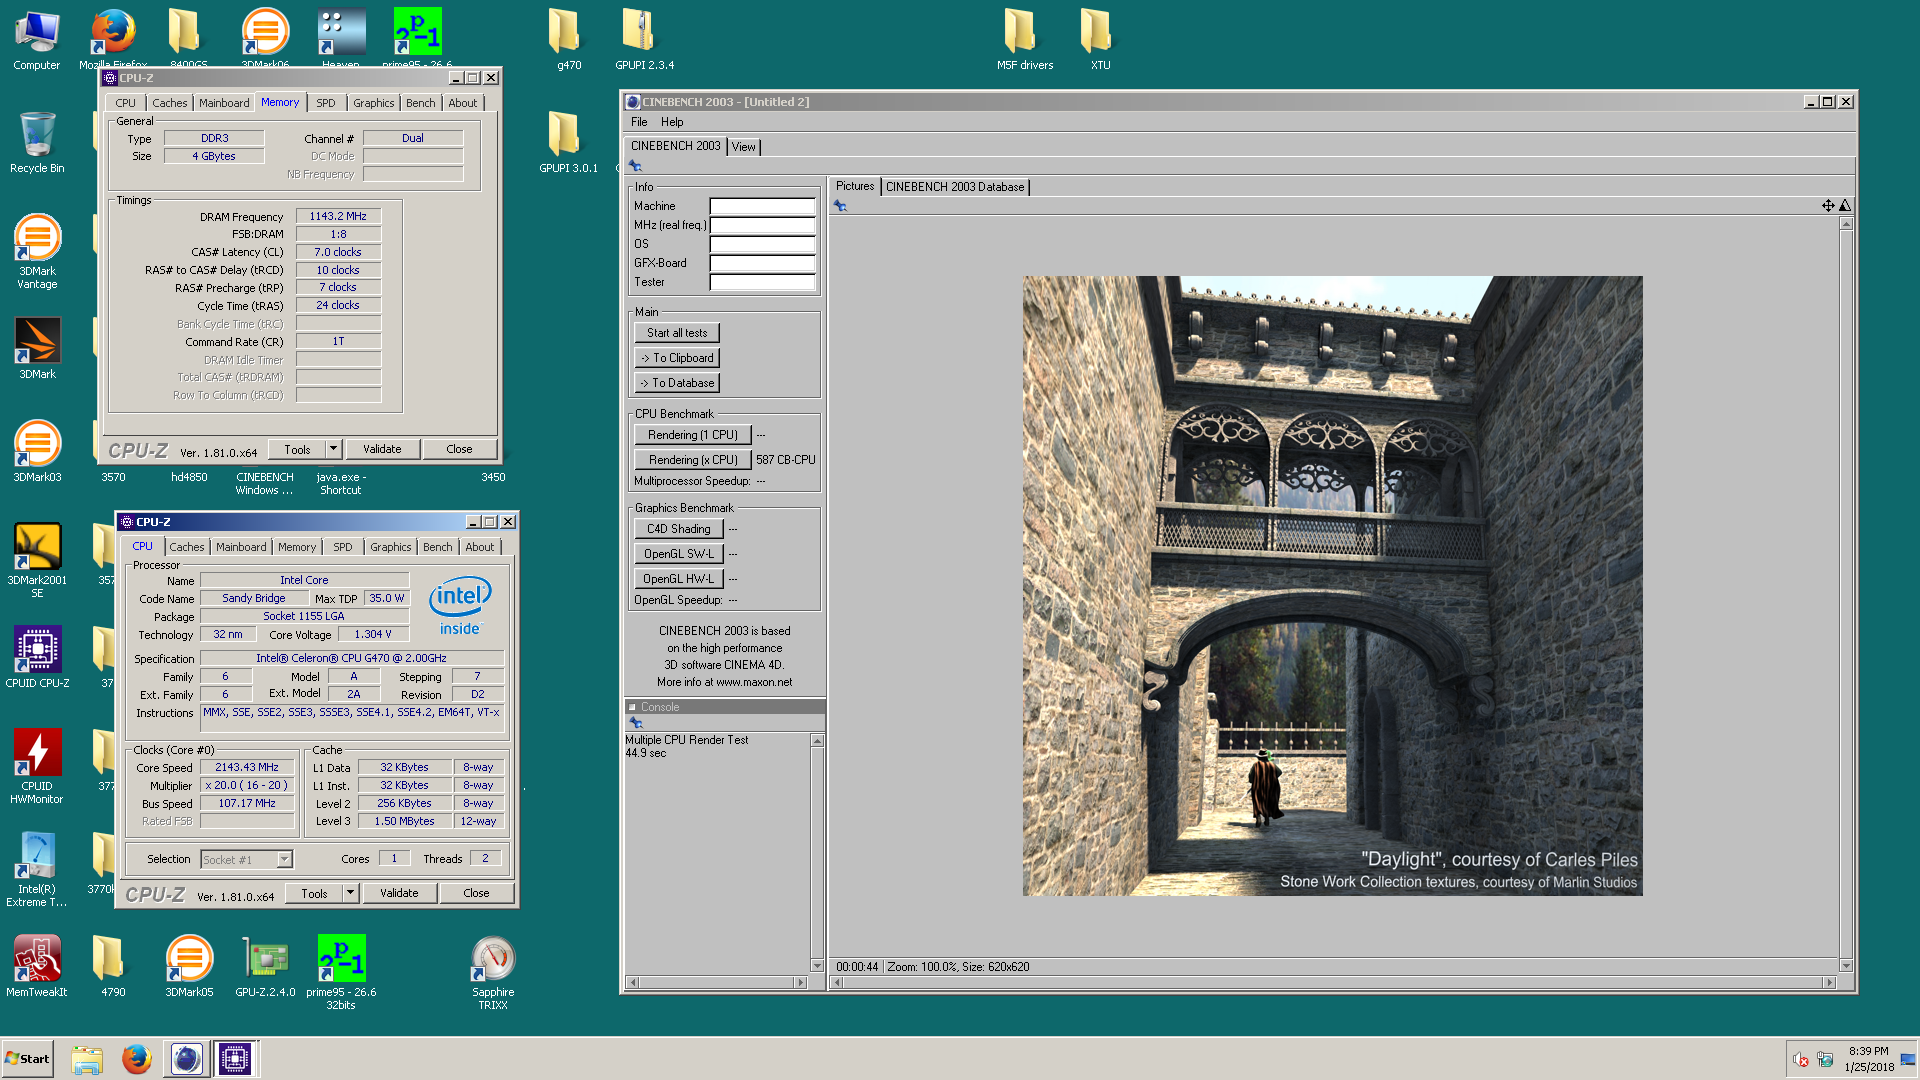Open the 4790 folder
Viewport: 1920px width, 1080px height.
[113, 966]
